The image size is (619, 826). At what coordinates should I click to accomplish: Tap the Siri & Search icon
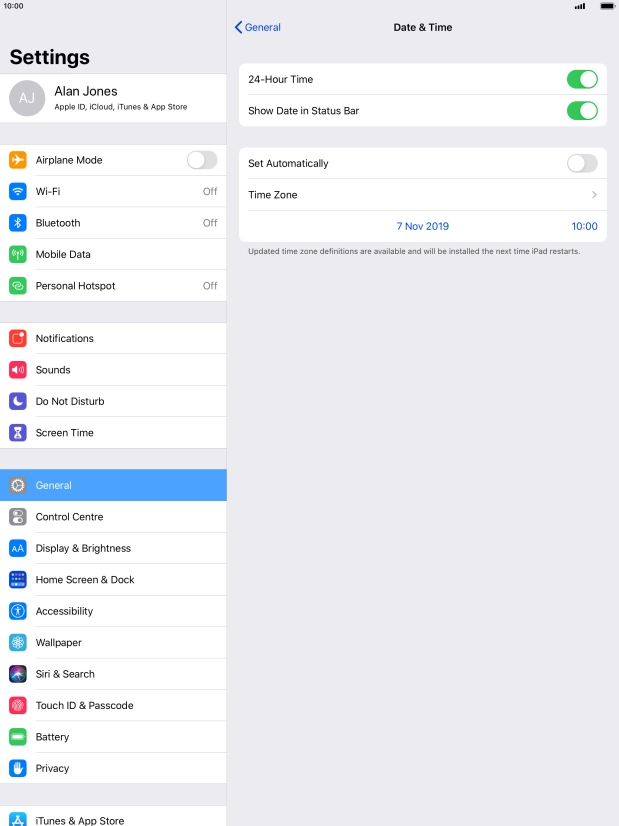(x=18, y=674)
